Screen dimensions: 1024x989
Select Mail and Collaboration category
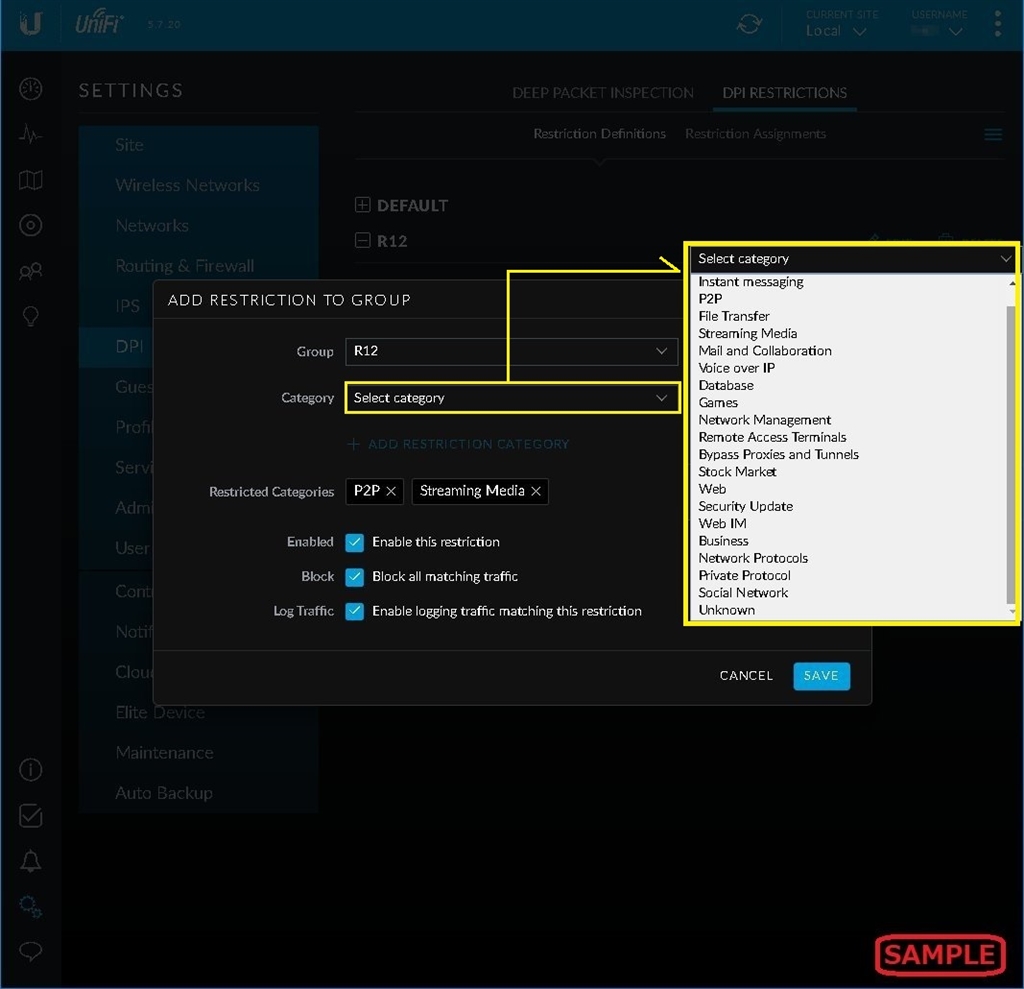(x=765, y=351)
